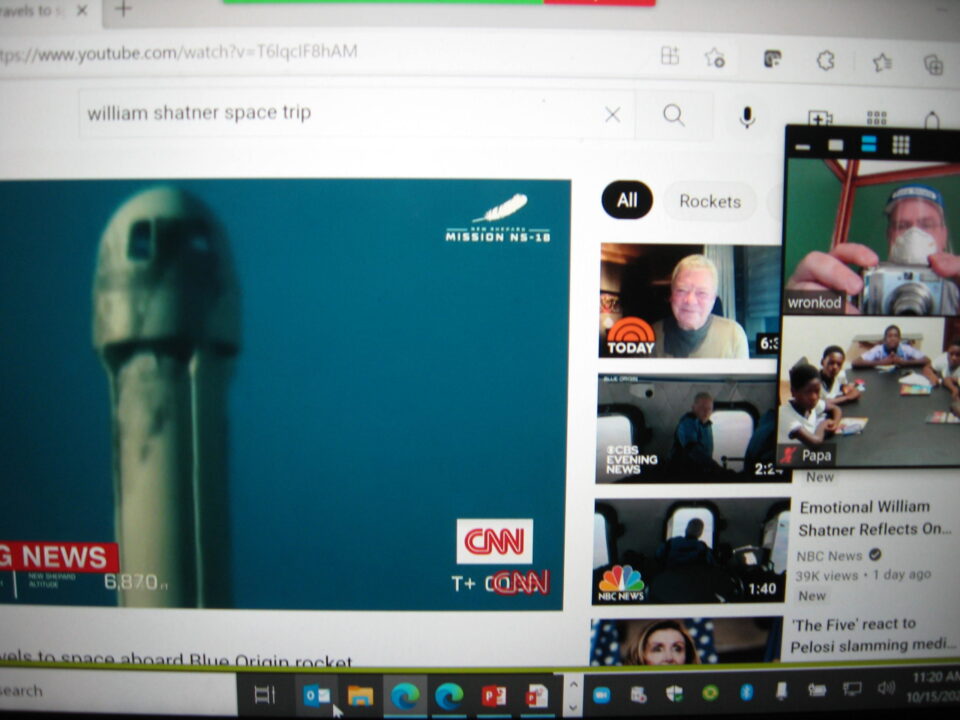The width and height of the screenshot is (960, 720).
Task: Select the Rockets filter chip
Action: 710,201
